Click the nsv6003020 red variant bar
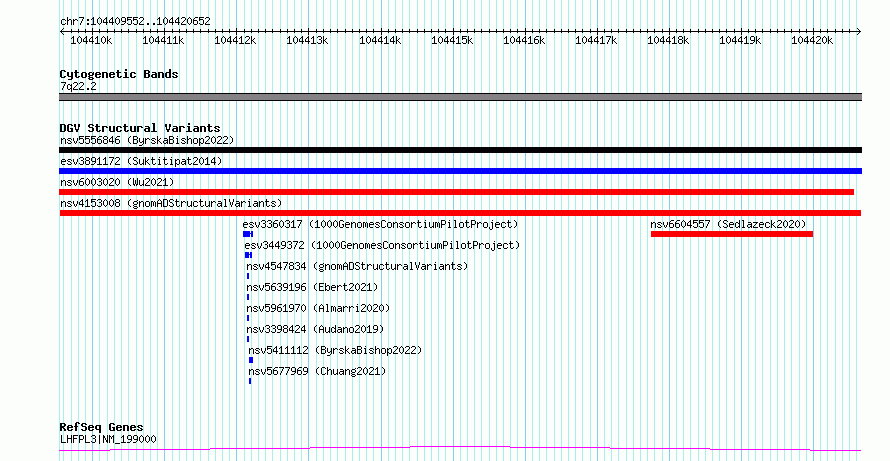 pos(456,192)
